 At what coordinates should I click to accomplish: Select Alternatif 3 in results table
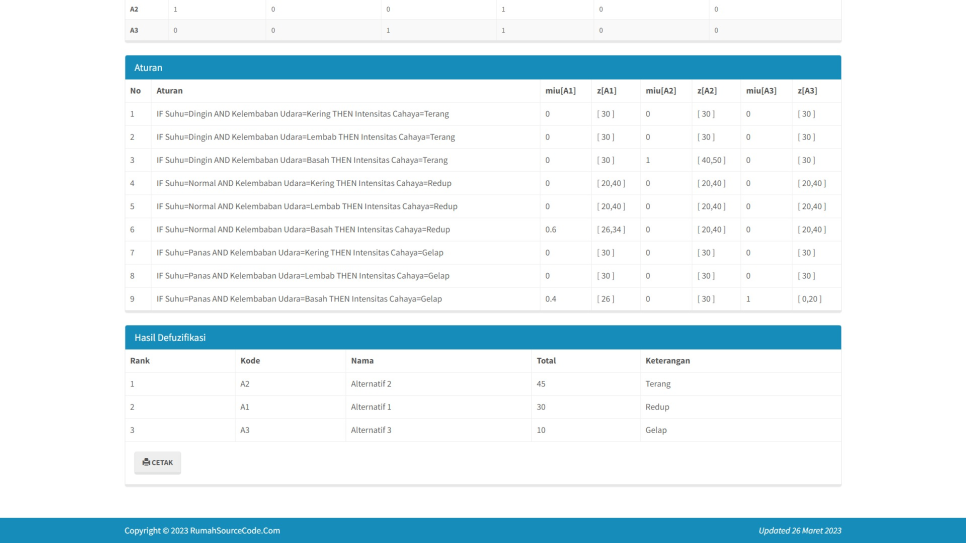(371, 430)
